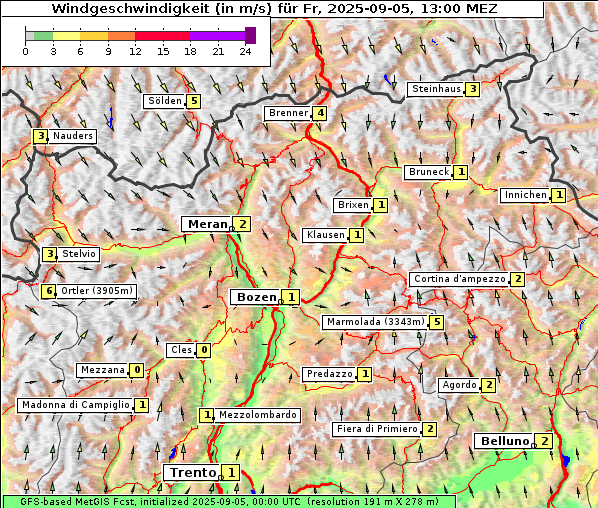Click the Nauders wind value 3 badge
This screenshot has height=508, width=598.
(40, 136)
